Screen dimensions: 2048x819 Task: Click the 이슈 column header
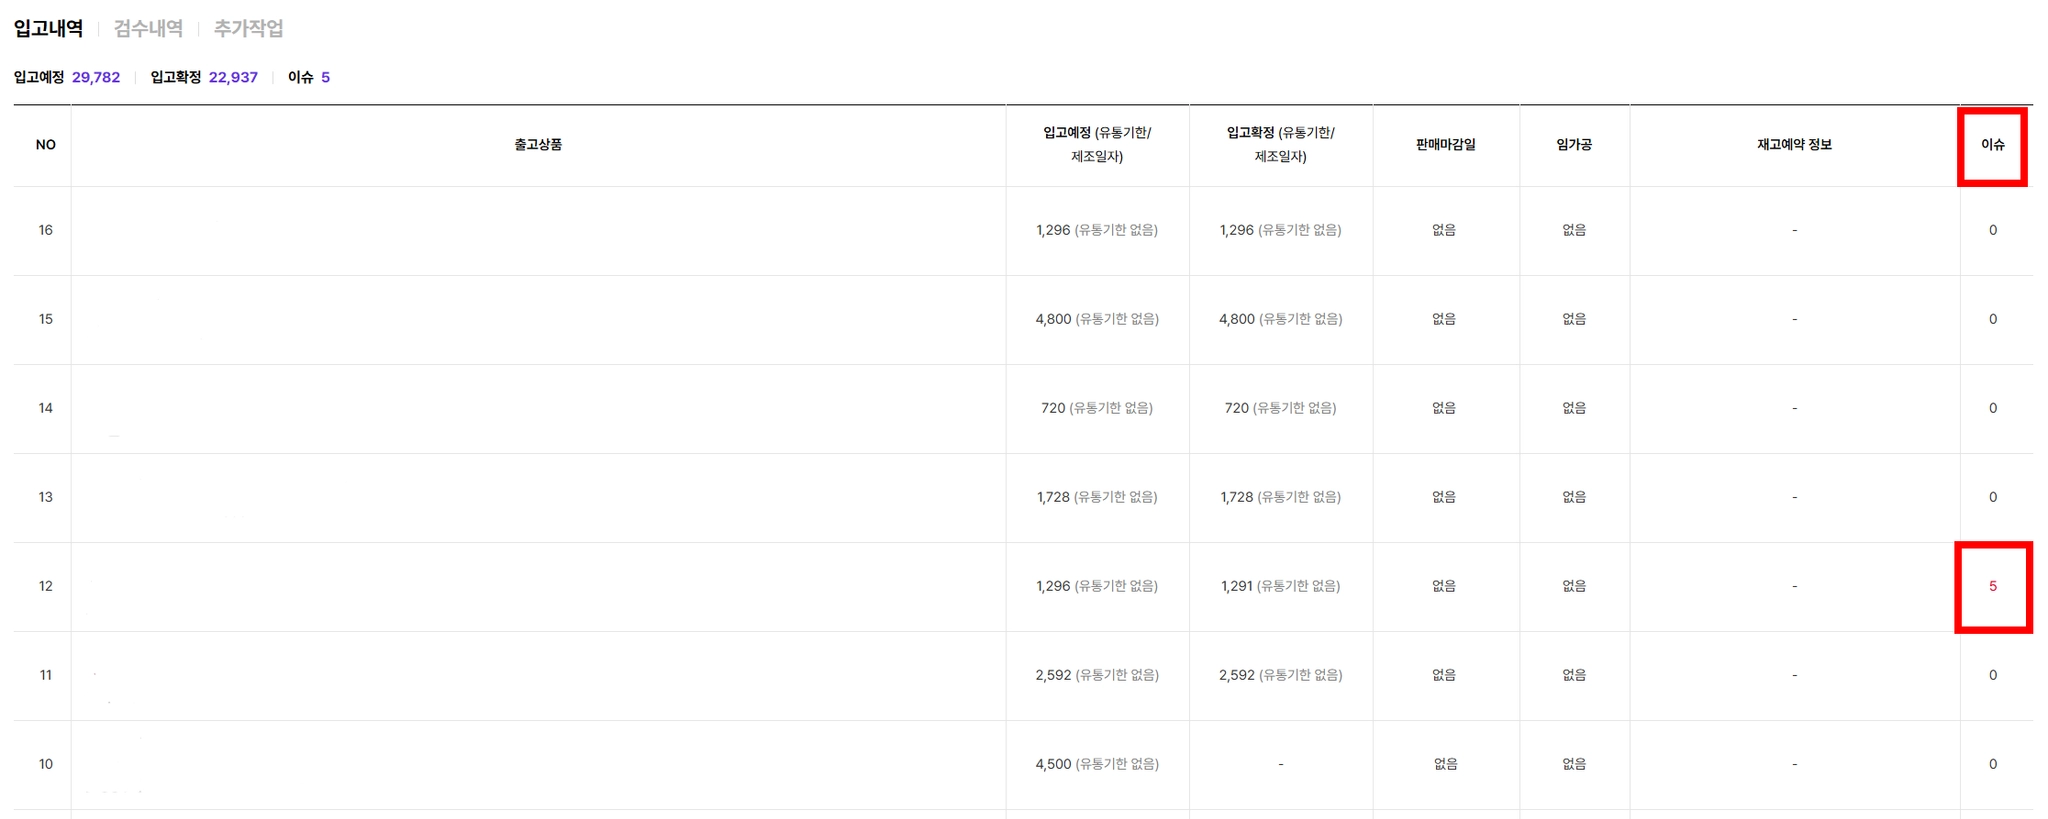(x=1992, y=145)
